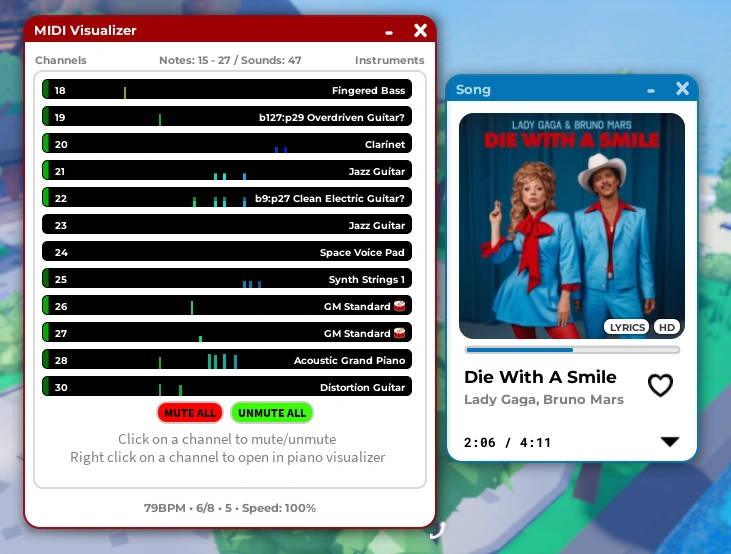Favorite the song with the heart icon
Image resolution: width=731 pixels, height=554 pixels.
660,385
